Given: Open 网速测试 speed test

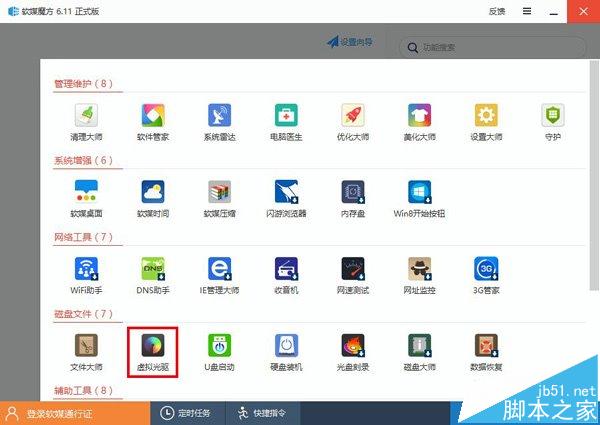Looking at the screenshot, I should coord(352,276).
